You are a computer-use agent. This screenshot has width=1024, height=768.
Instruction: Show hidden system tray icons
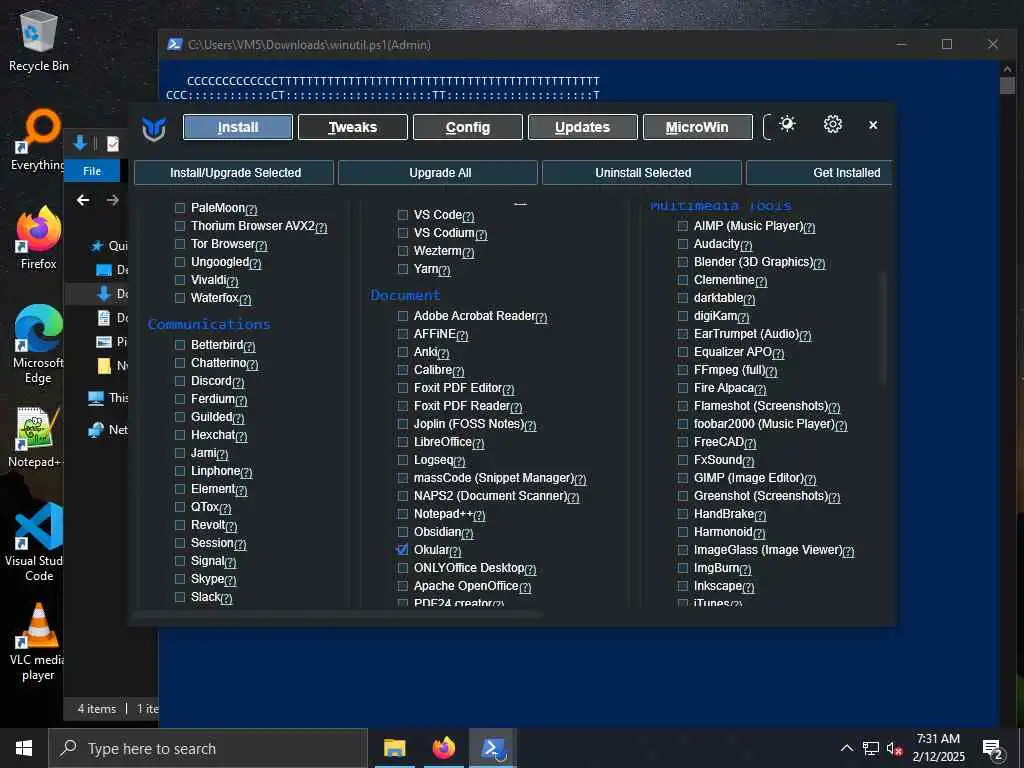(846, 748)
